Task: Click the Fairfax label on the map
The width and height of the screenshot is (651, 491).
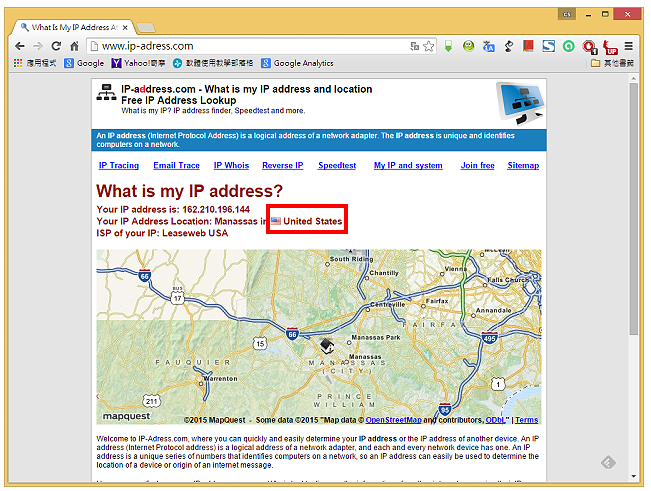Action: pos(437,301)
